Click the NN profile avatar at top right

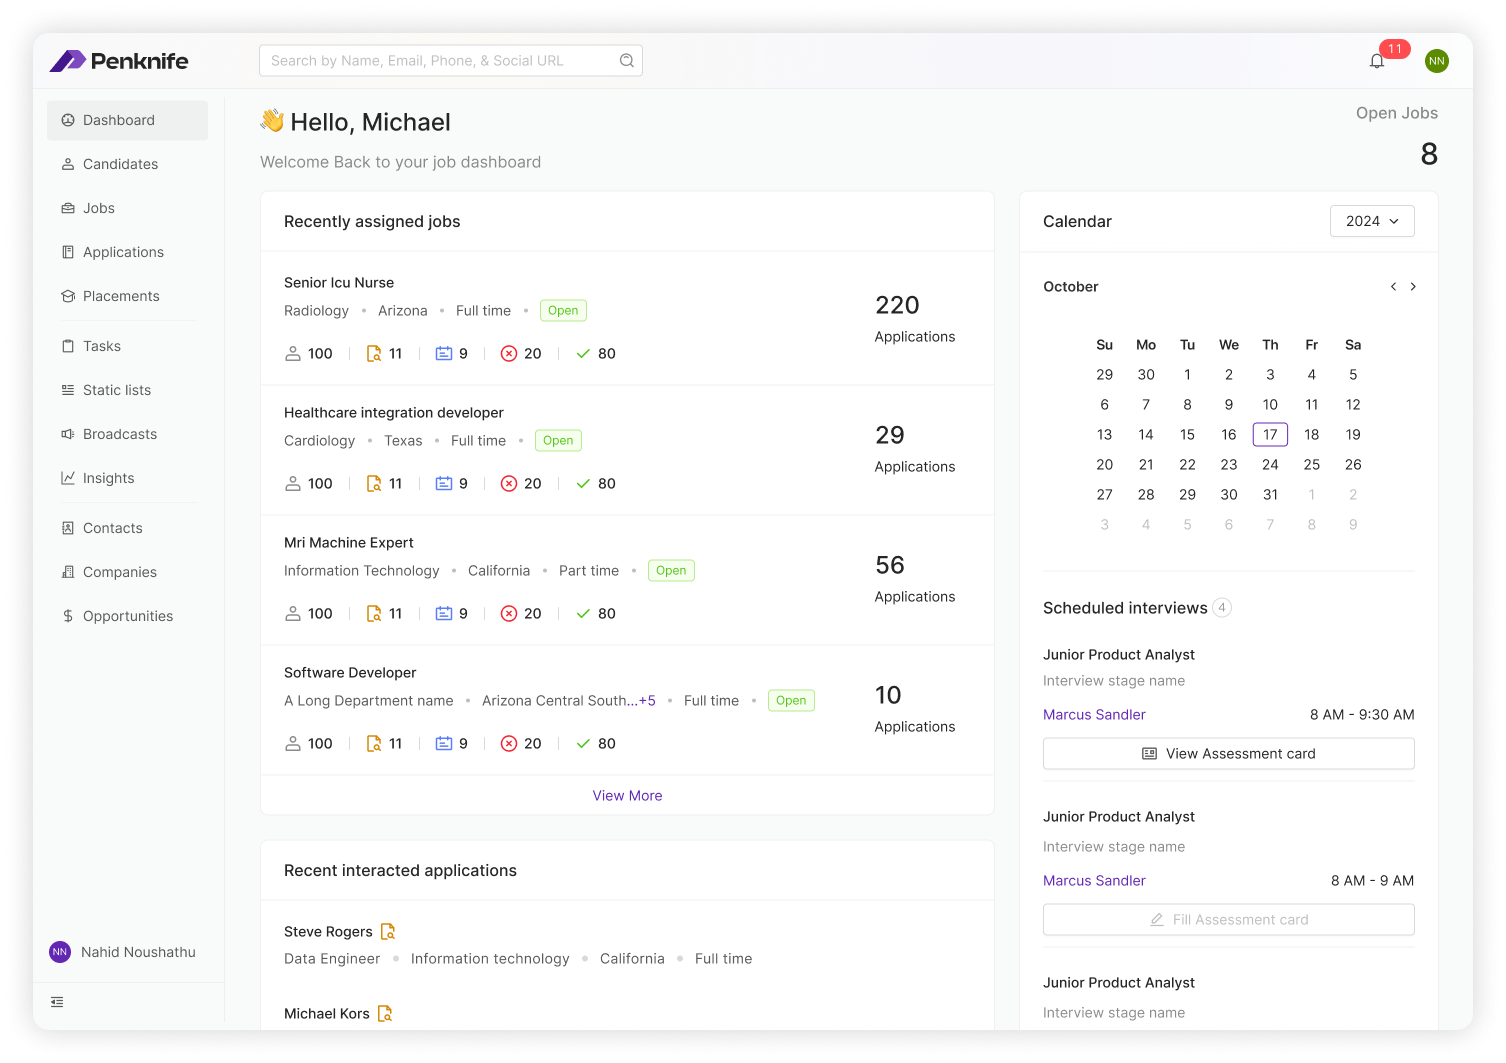(x=1437, y=61)
